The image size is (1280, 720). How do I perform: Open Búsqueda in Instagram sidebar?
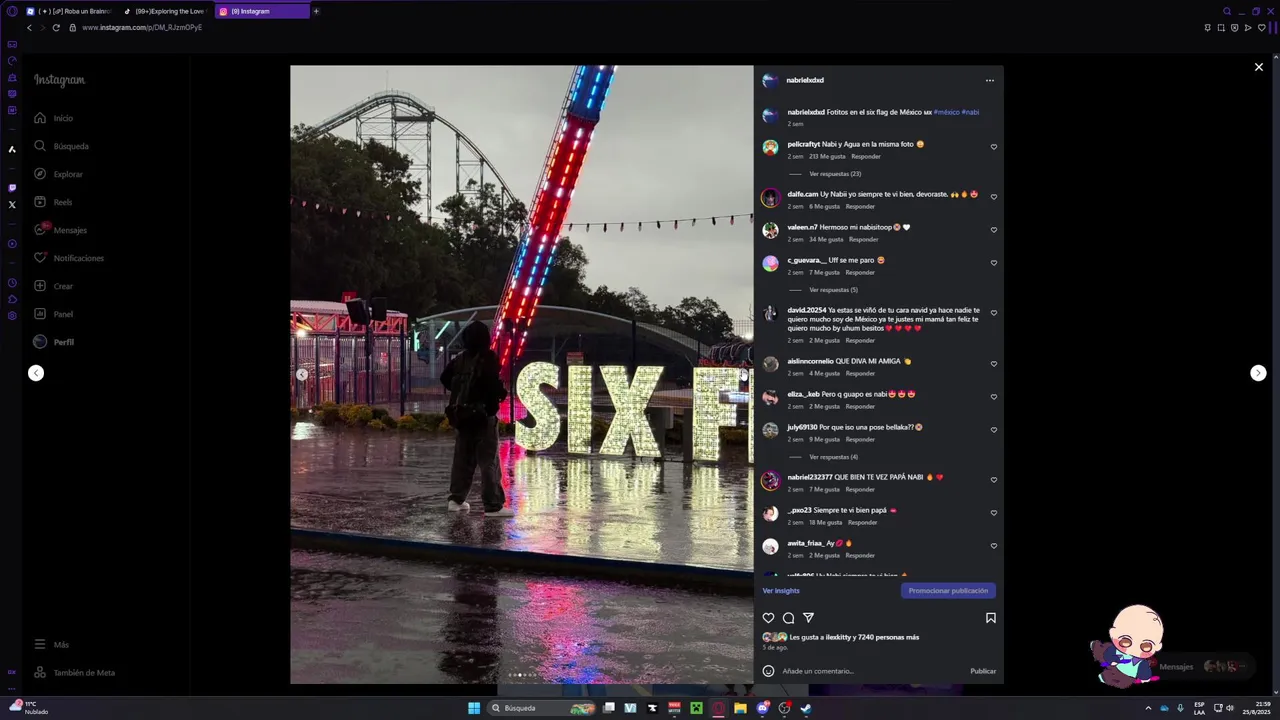[x=62, y=146]
